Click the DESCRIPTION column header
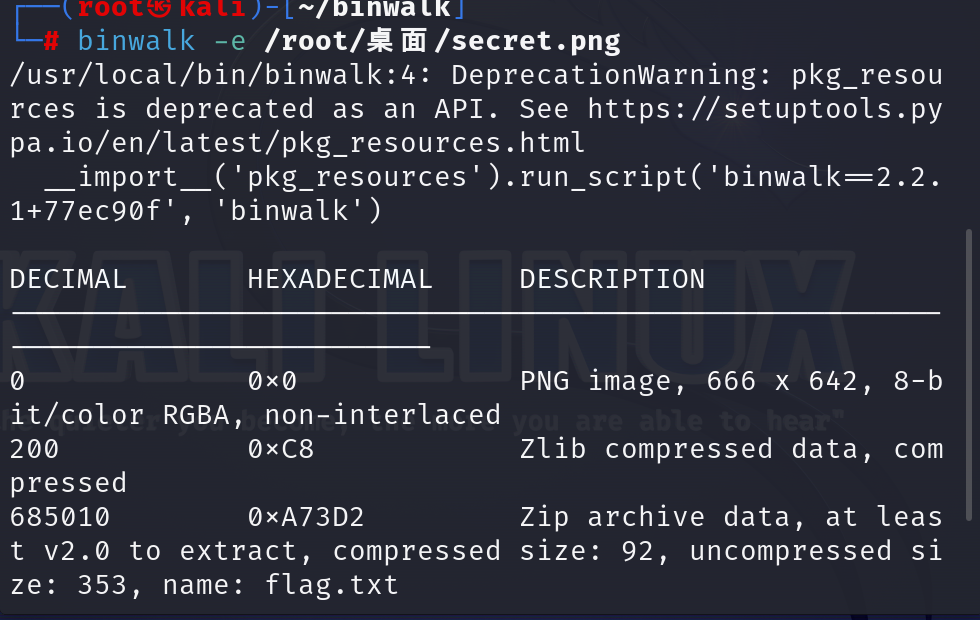 pyautogui.click(x=612, y=279)
